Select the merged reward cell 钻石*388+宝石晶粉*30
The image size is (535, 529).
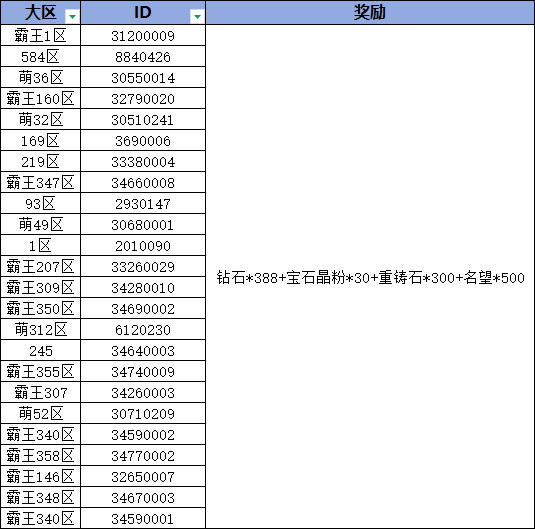point(370,277)
